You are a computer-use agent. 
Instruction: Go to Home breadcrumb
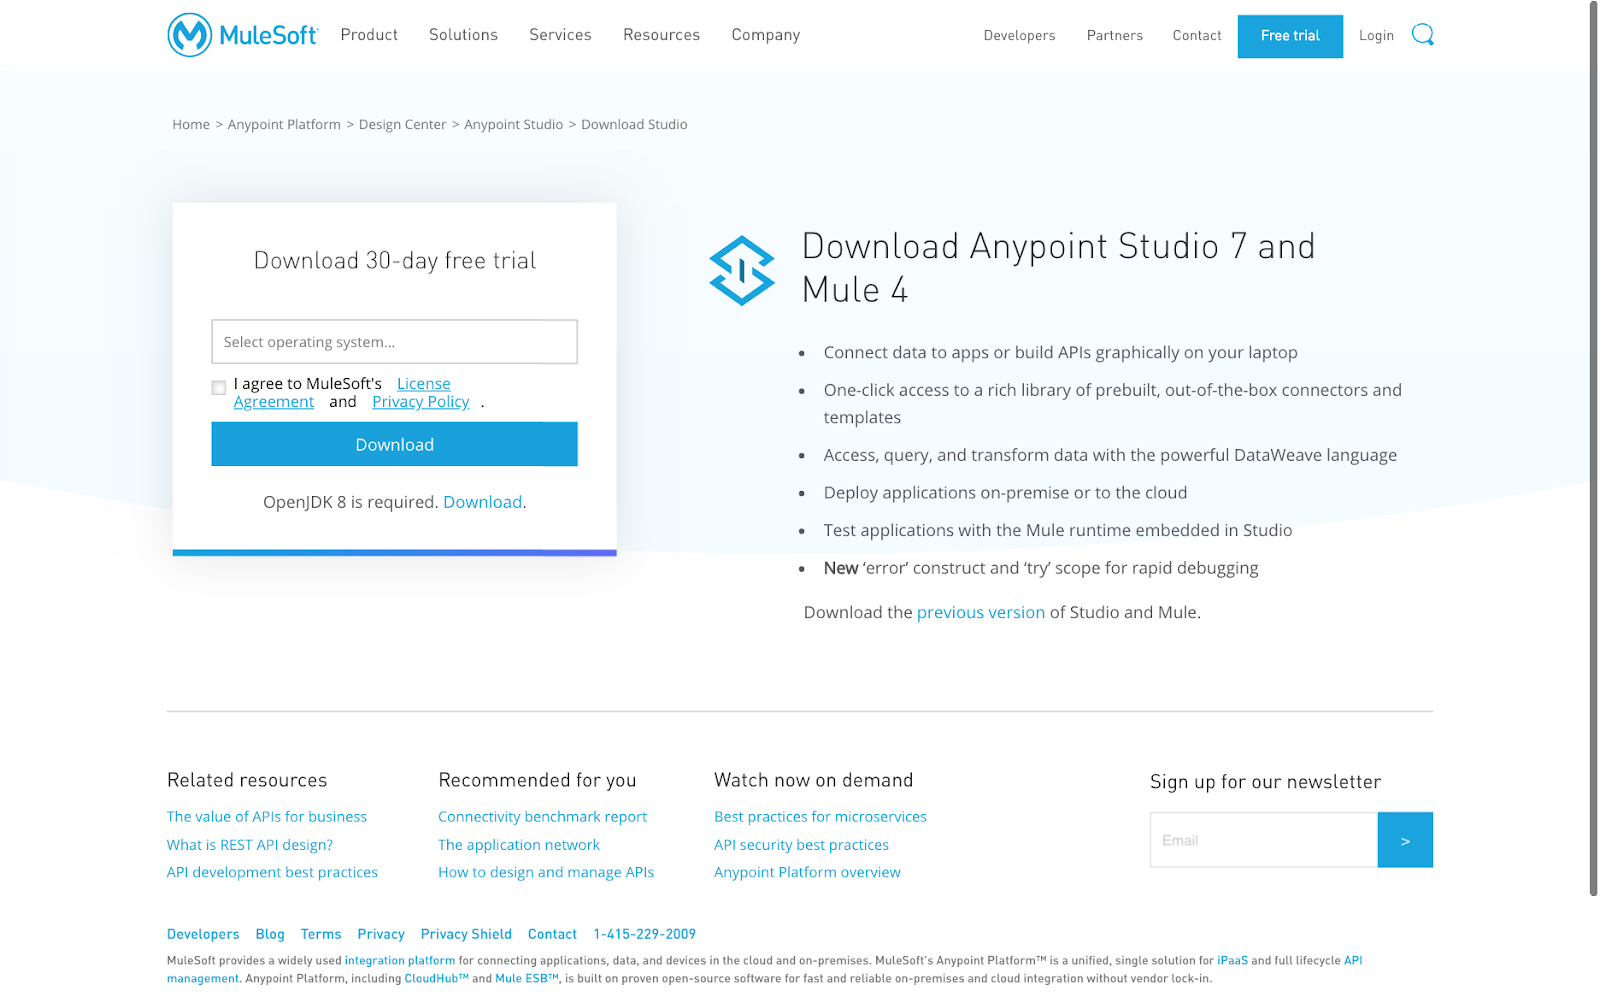click(191, 124)
